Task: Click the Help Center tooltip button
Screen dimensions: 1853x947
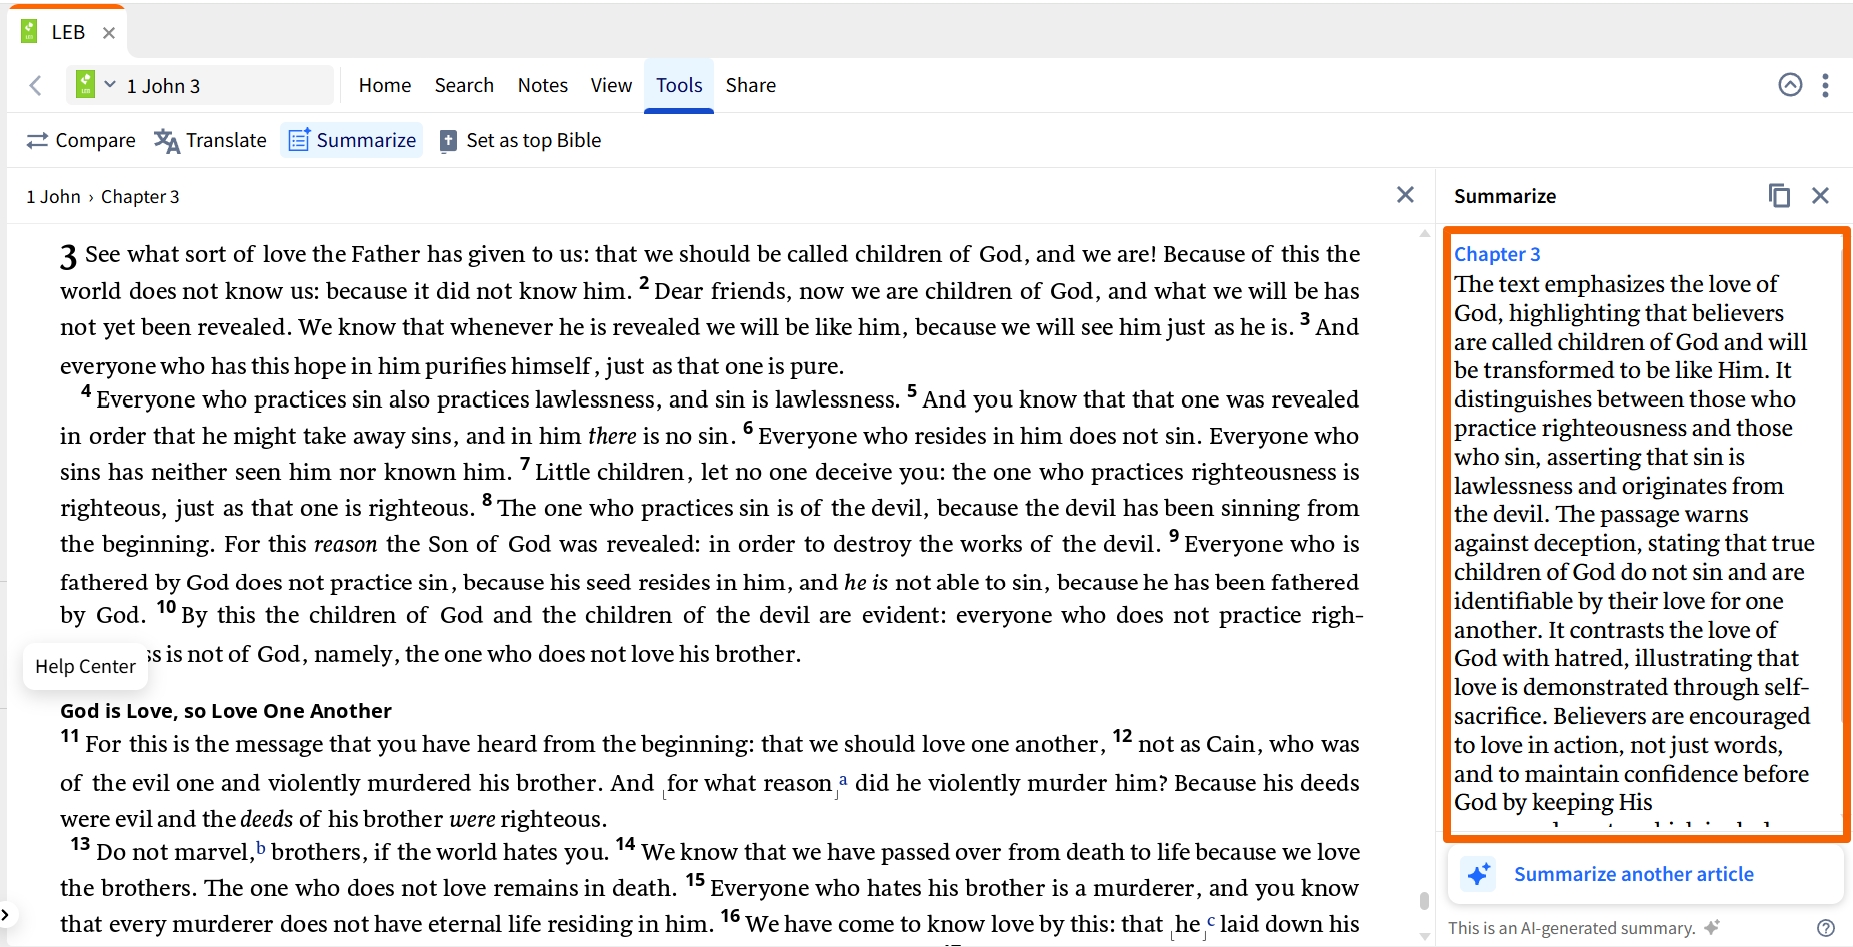Action: point(85,667)
